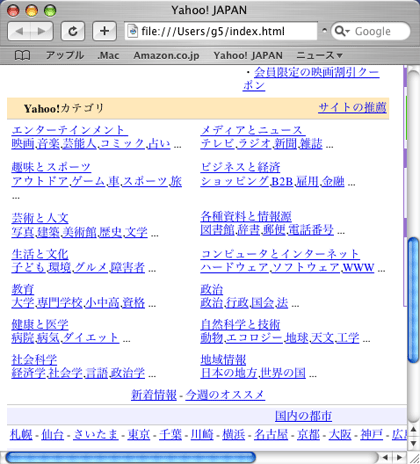The height and width of the screenshot is (464, 420).
Task: Open the Amazon.co.jp bookmark
Action: [166, 55]
